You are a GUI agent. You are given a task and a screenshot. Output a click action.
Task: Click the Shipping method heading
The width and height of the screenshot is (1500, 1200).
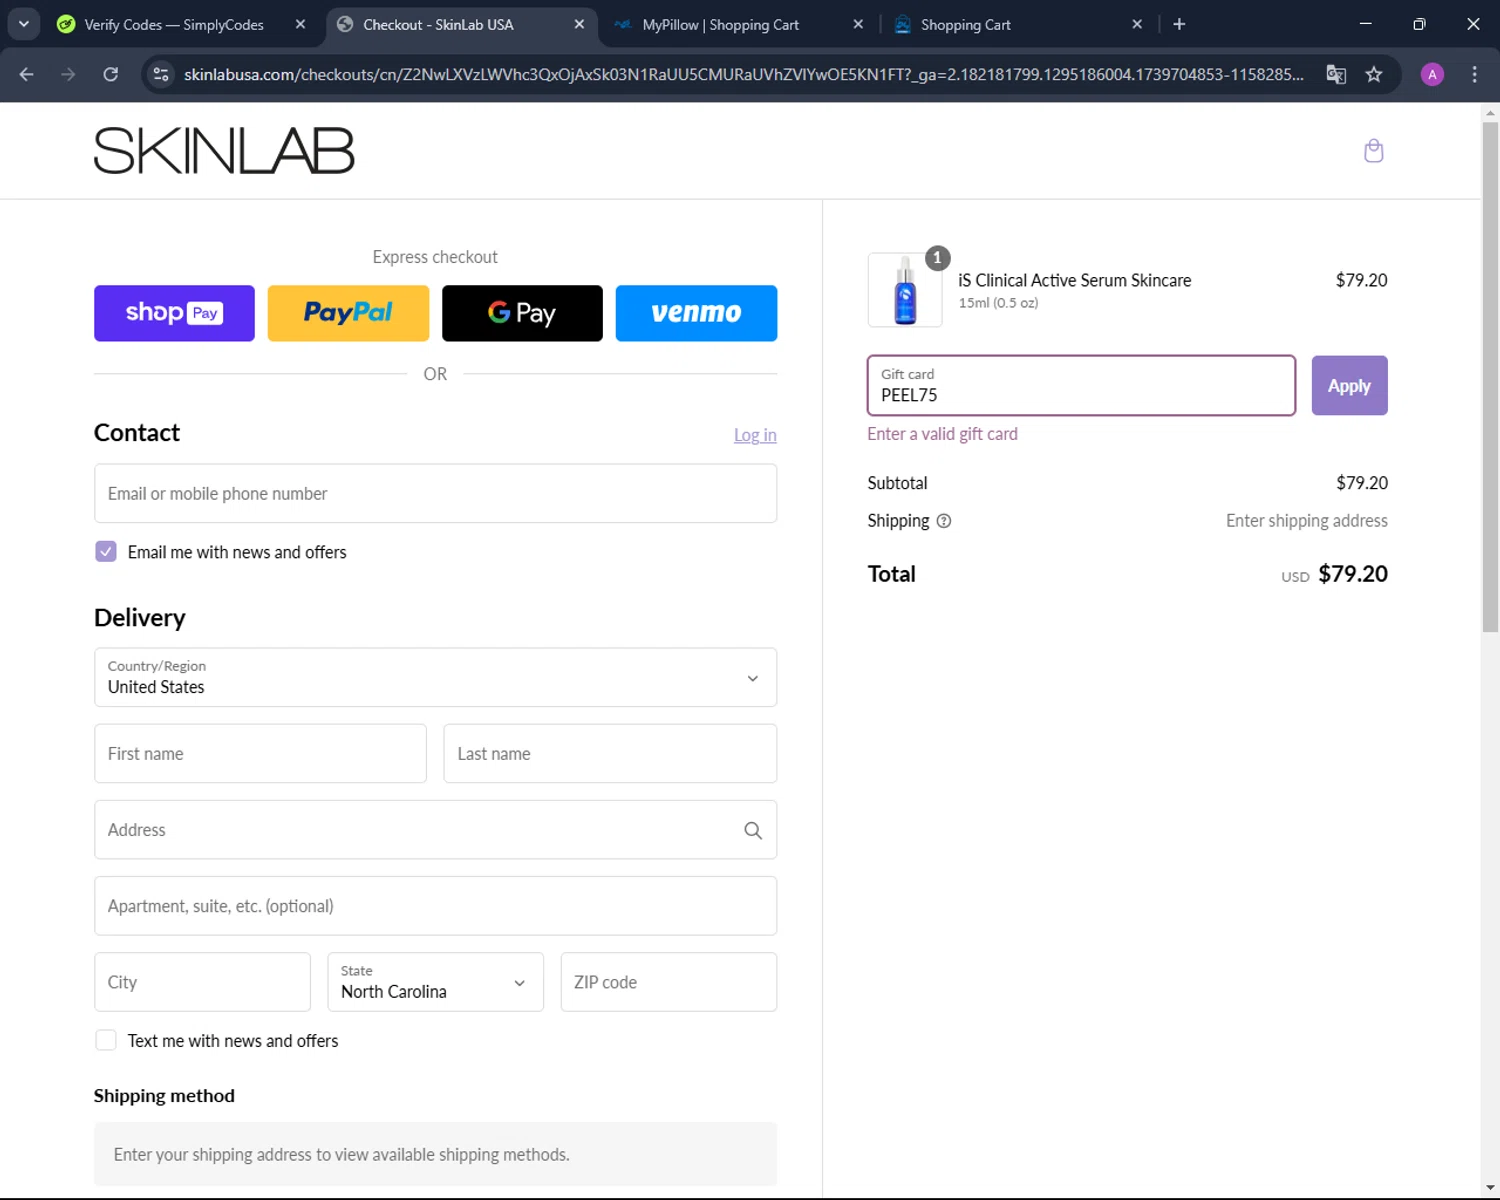(x=164, y=1096)
